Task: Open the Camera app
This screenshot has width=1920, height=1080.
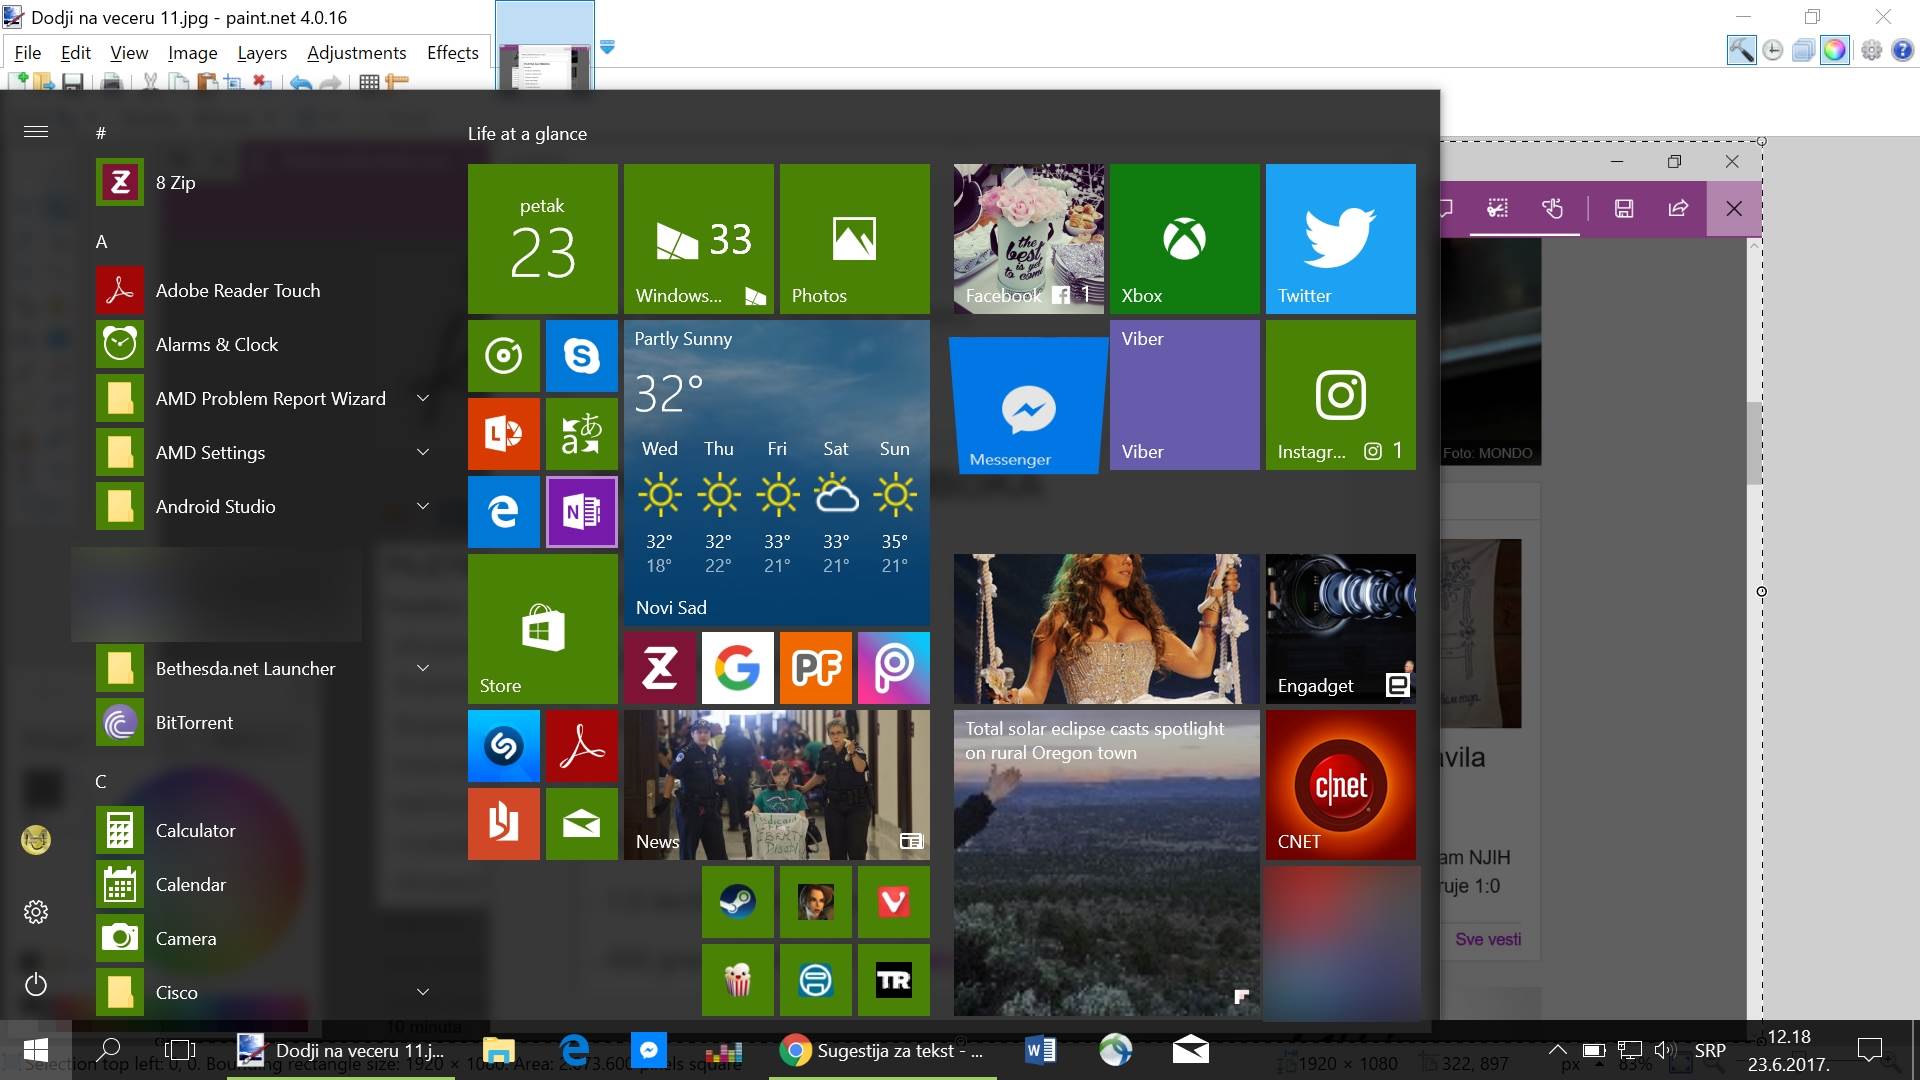Action: pyautogui.click(x=186, y=938)
